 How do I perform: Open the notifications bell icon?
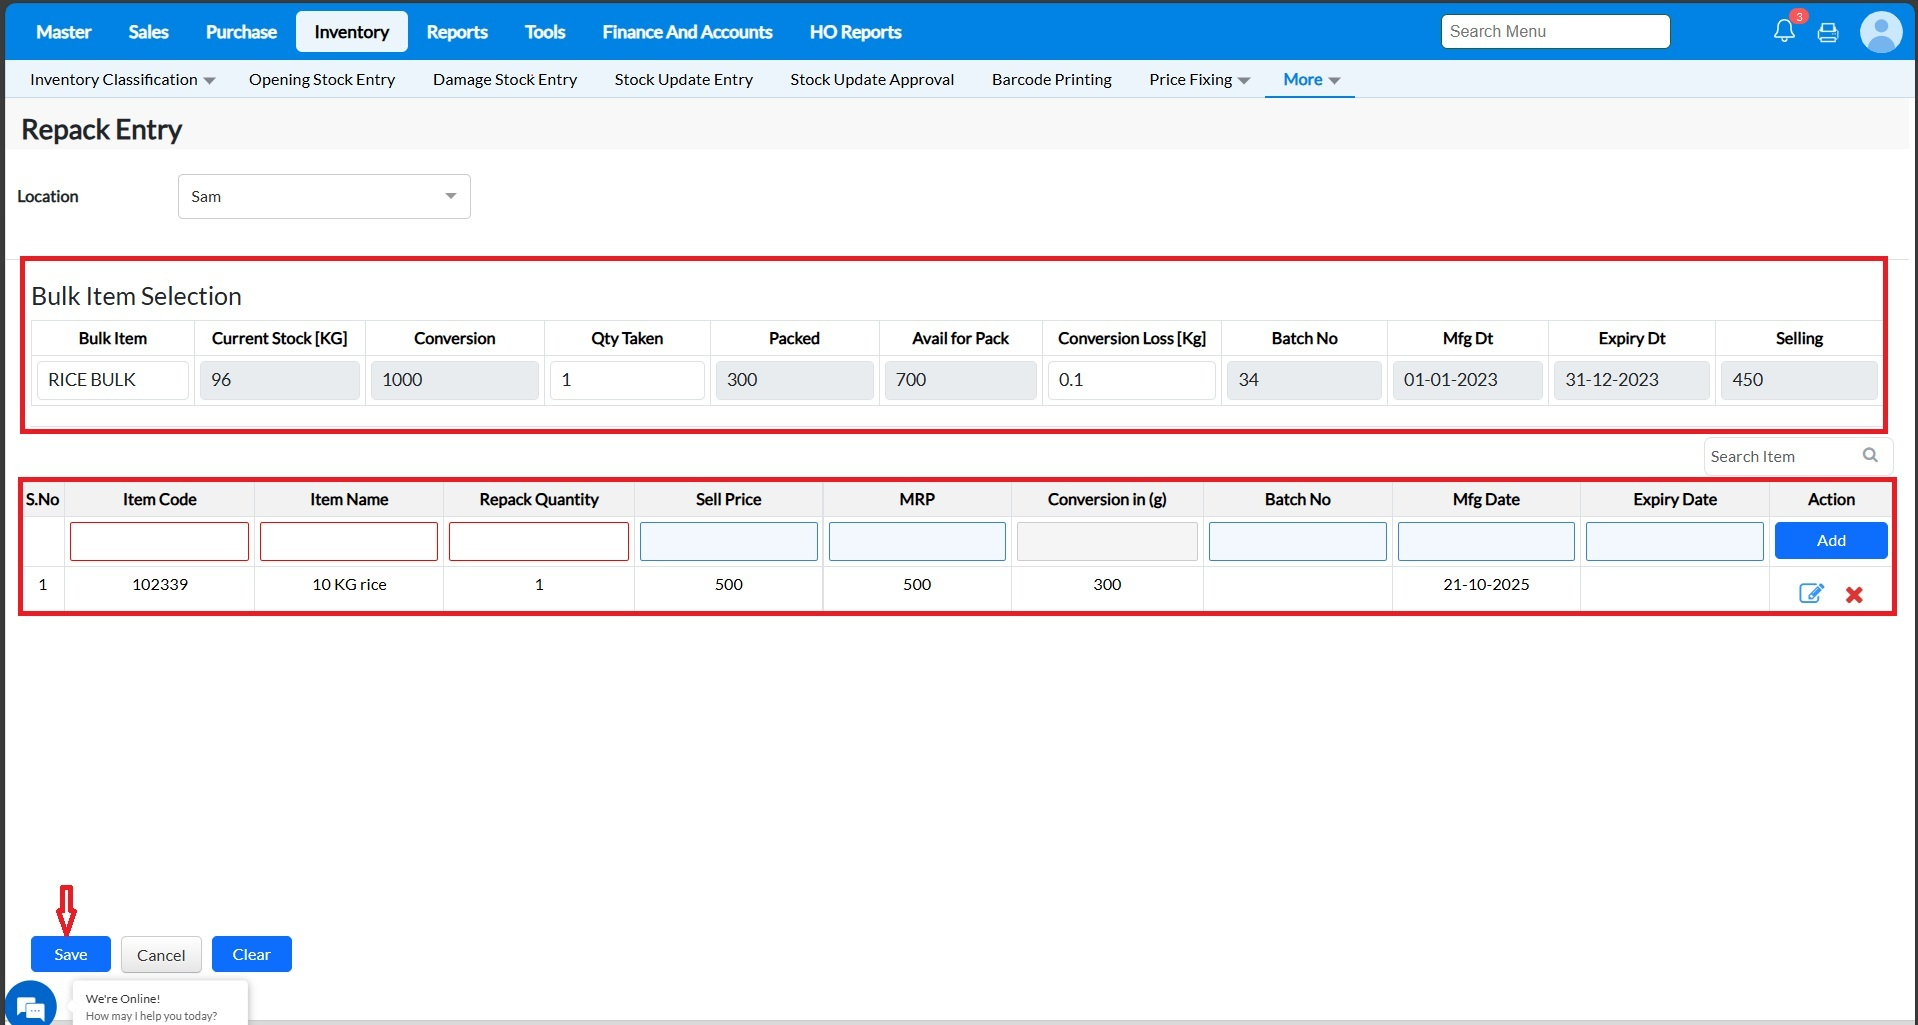click(x=1784, y=32)
